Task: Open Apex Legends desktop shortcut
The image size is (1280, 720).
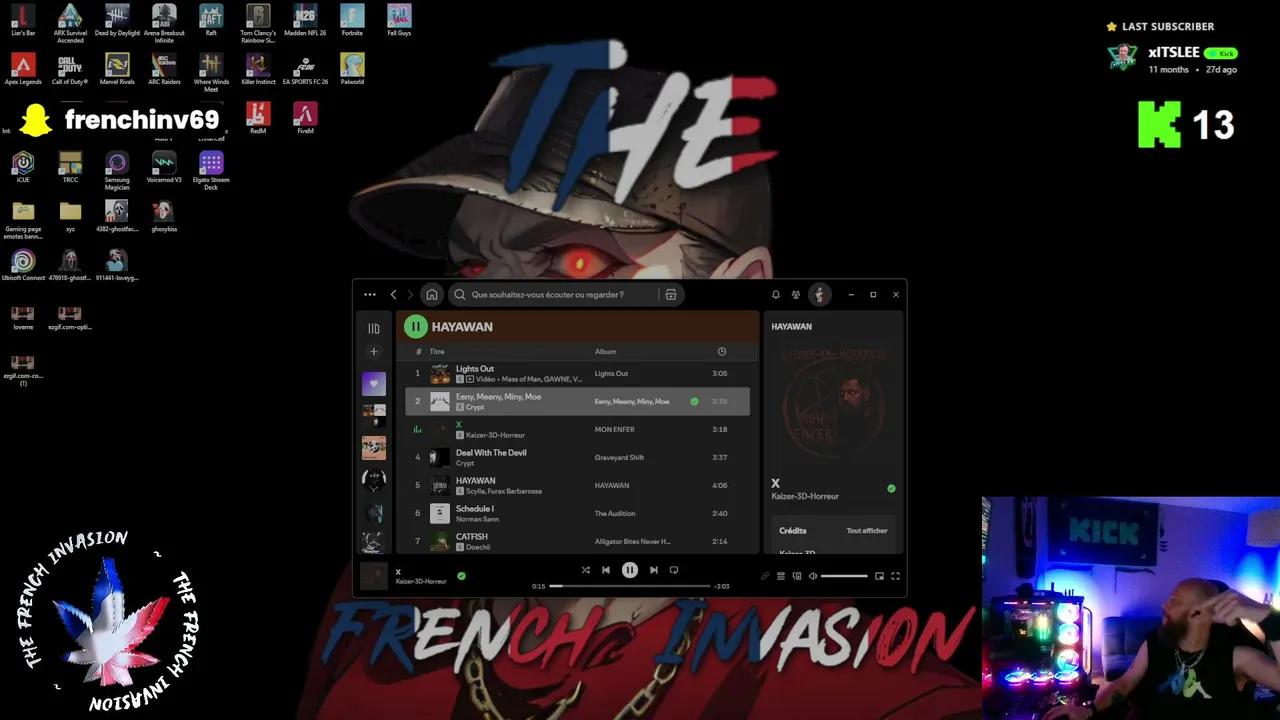Action: pos(23,69)
